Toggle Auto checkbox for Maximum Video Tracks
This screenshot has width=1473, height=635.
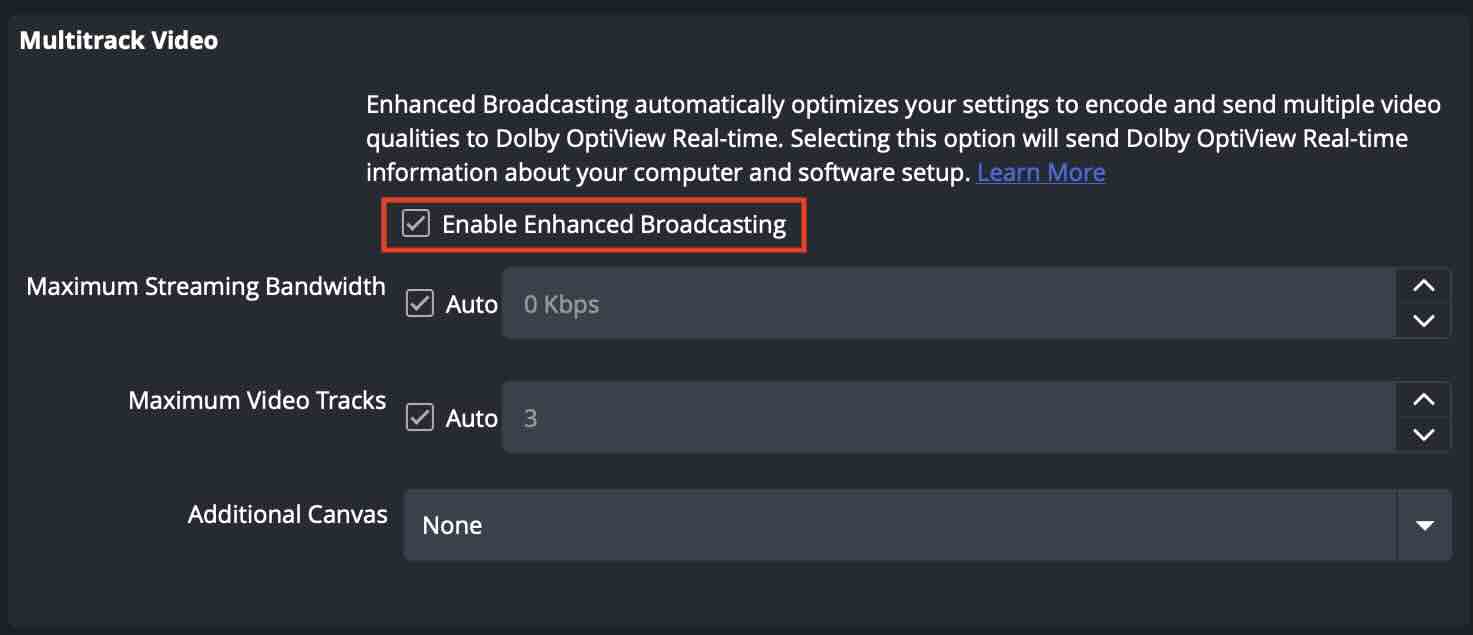tap(420, 417)
